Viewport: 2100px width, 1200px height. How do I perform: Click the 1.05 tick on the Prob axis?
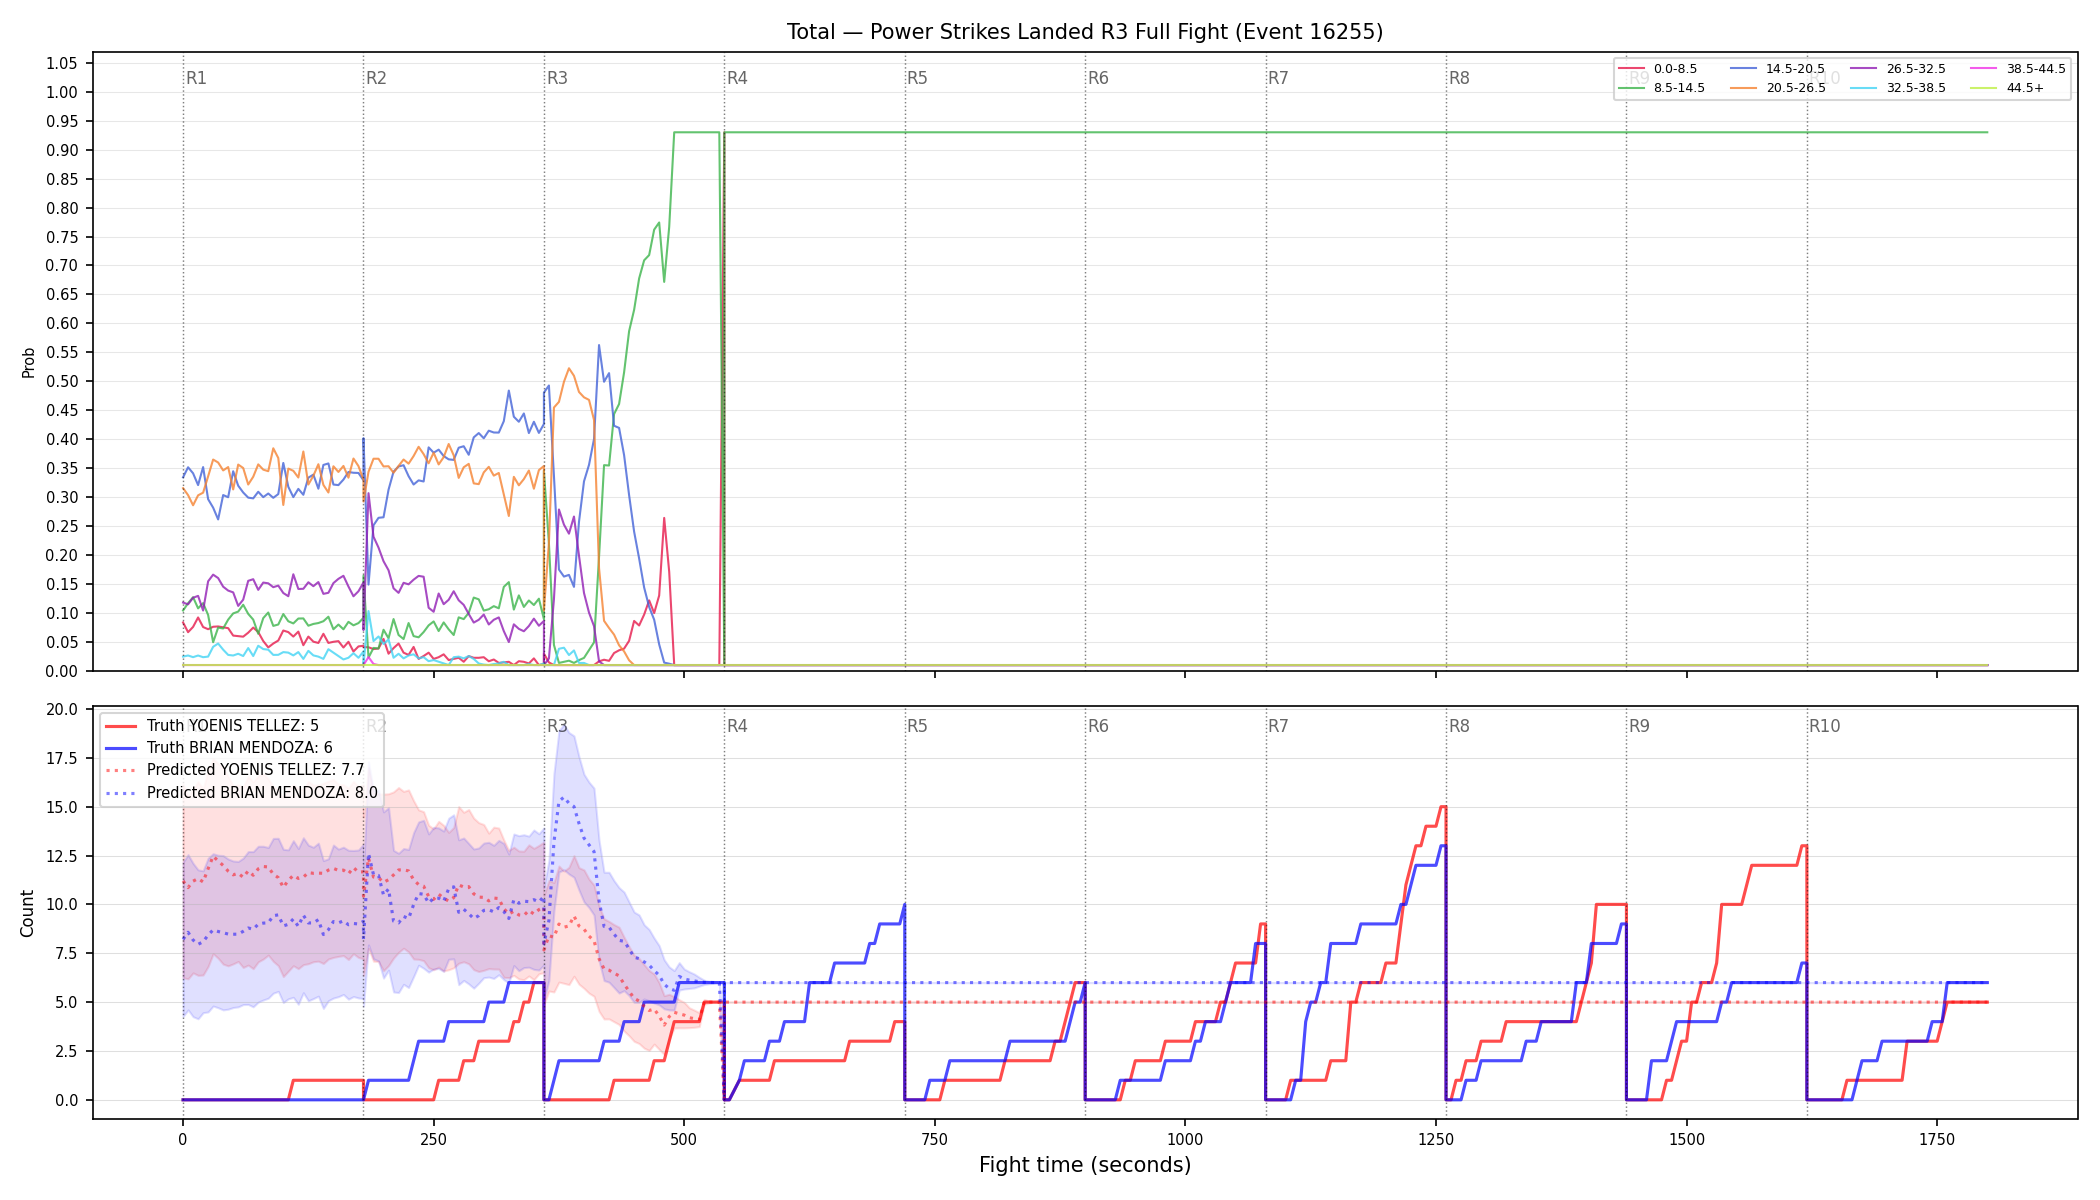point(62,63)
